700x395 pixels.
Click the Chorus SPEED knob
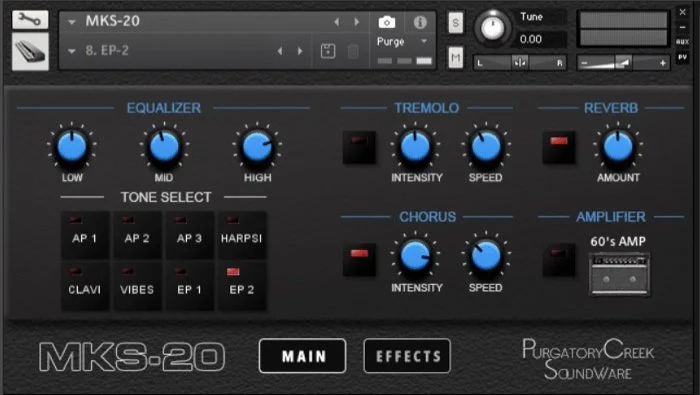click(x=486, y=256)
